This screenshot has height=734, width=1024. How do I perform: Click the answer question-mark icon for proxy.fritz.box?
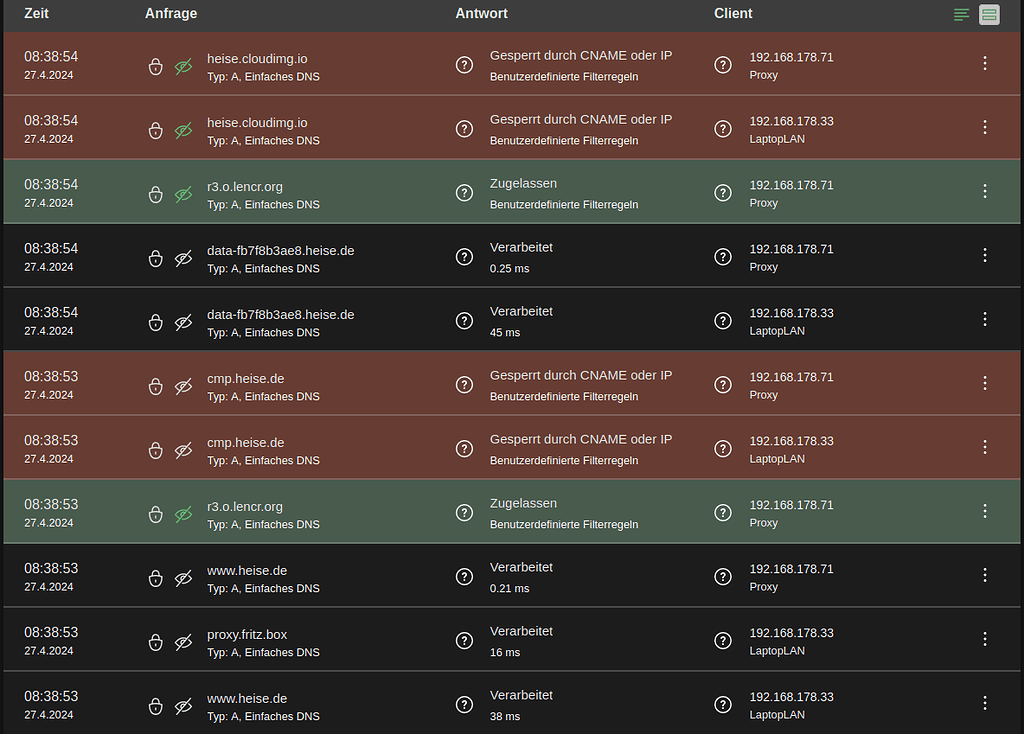(464, 640)
